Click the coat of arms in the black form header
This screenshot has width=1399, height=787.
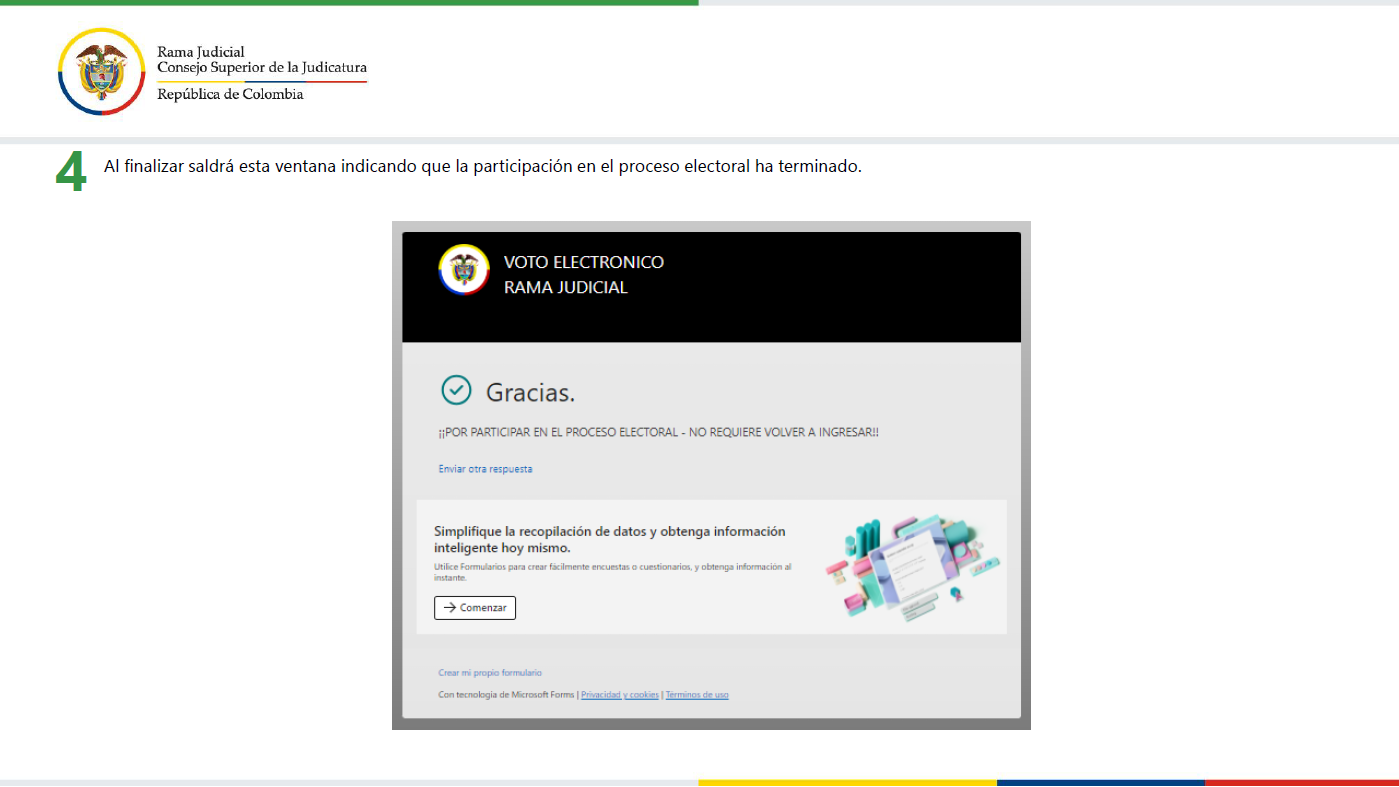pos(464,270)
